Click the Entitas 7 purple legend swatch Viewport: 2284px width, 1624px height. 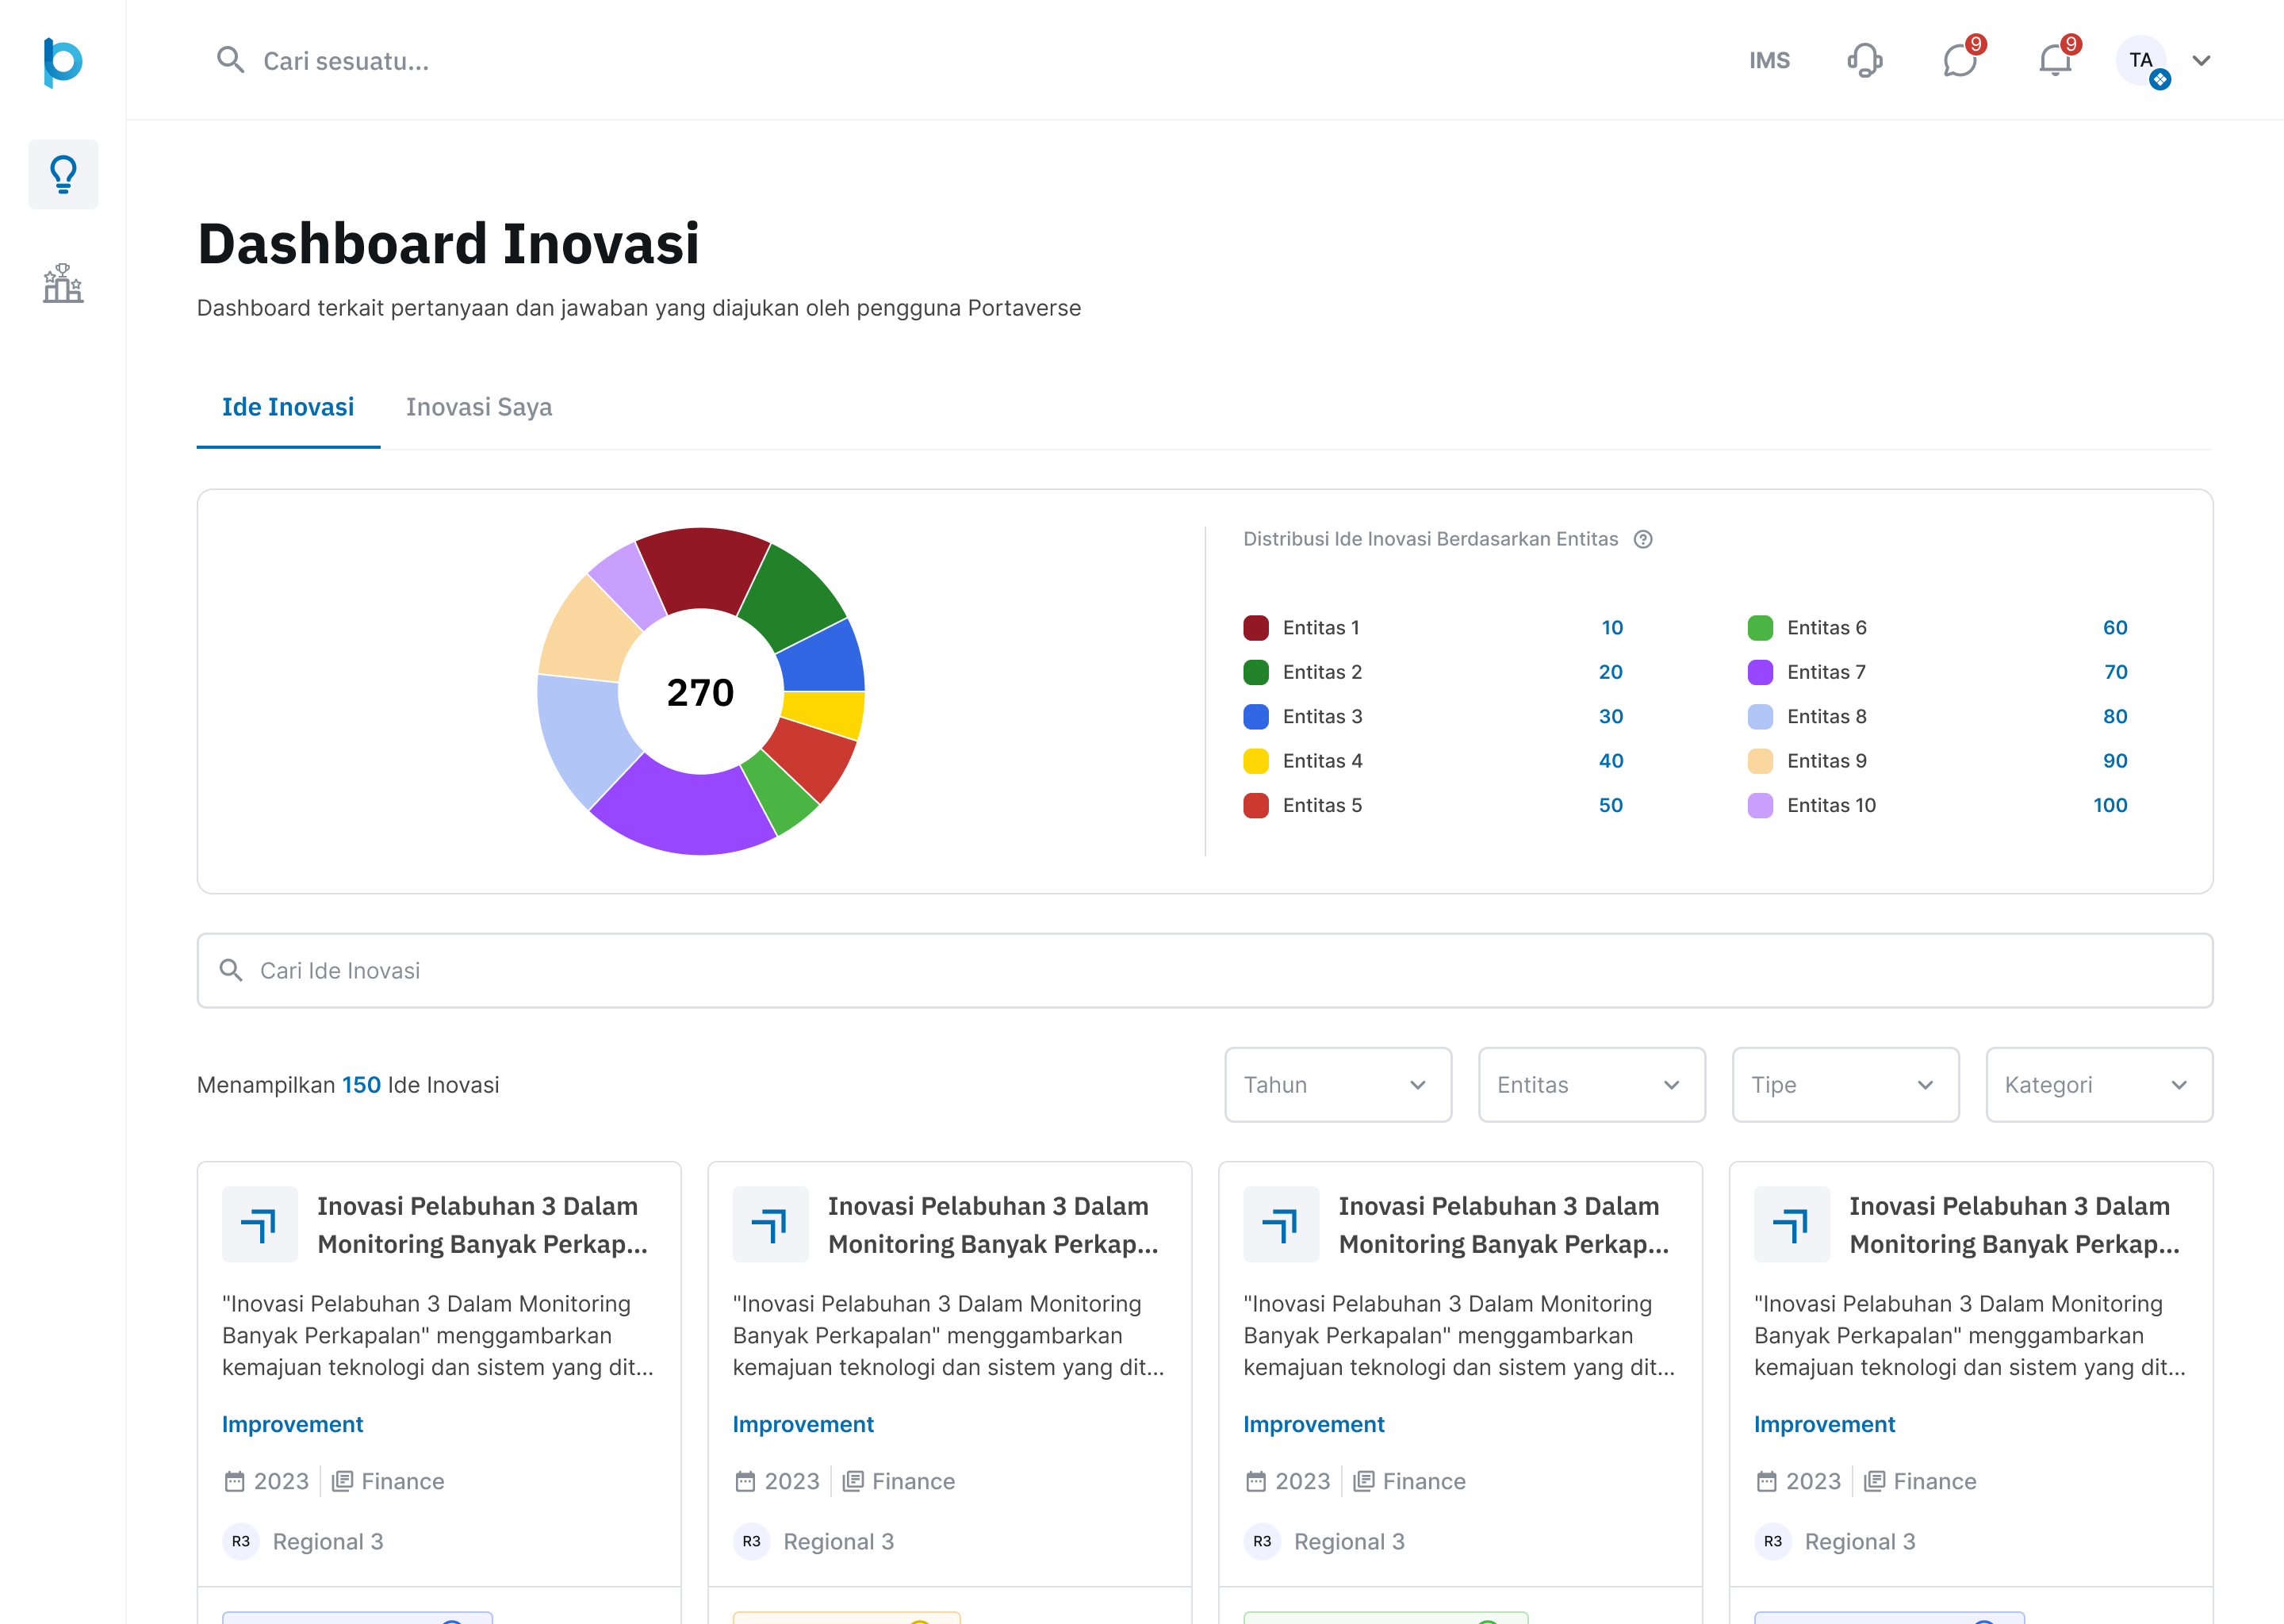click(1760, 672)
